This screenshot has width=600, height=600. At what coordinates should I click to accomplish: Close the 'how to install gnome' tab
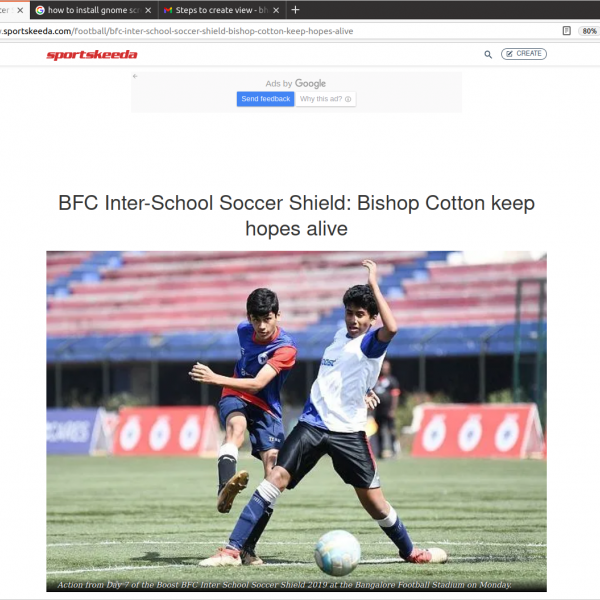pyautogui.click(x=148, y=10)
